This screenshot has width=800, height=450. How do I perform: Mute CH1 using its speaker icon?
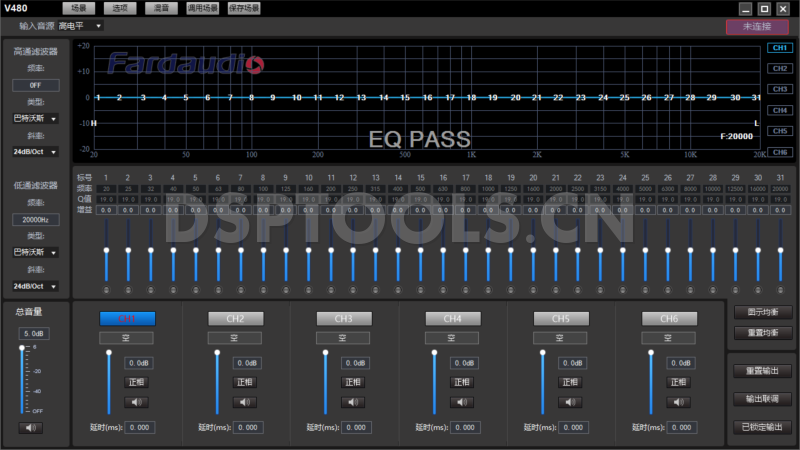136,402
